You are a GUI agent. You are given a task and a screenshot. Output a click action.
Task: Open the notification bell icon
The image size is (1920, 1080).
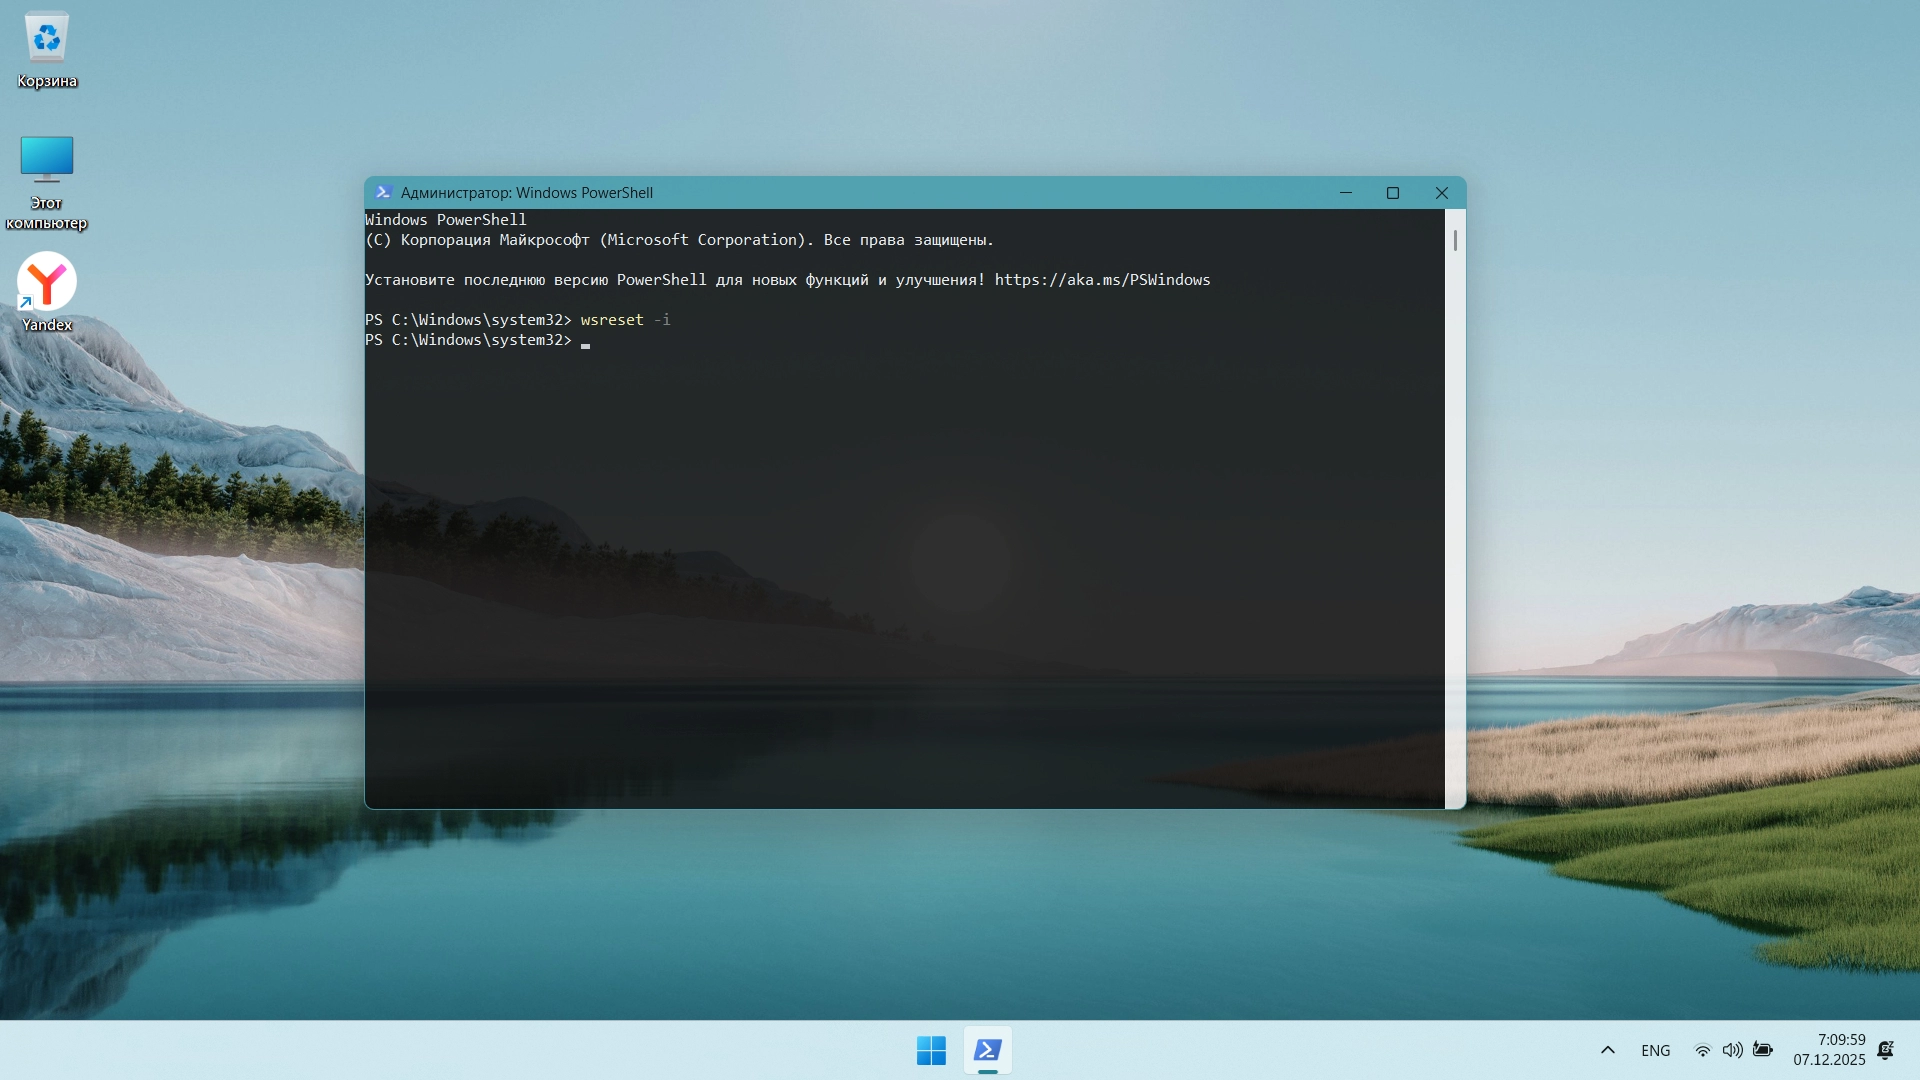(x=1885, y=1050)
